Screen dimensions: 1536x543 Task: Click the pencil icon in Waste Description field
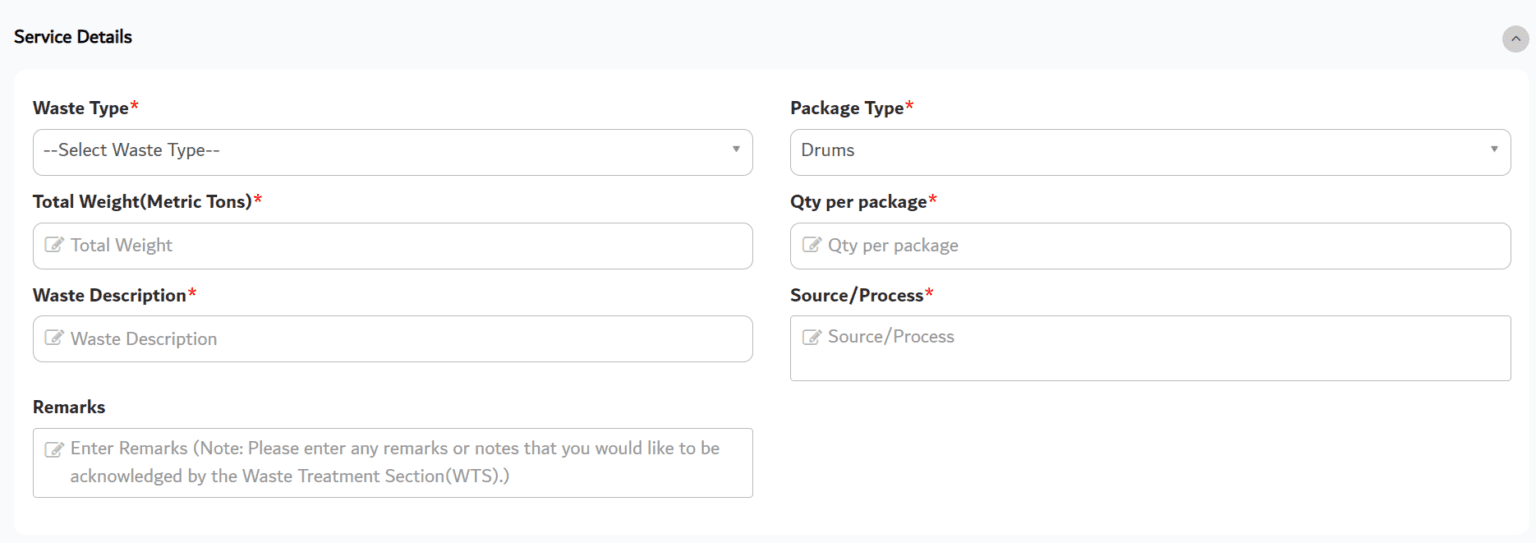54,339
